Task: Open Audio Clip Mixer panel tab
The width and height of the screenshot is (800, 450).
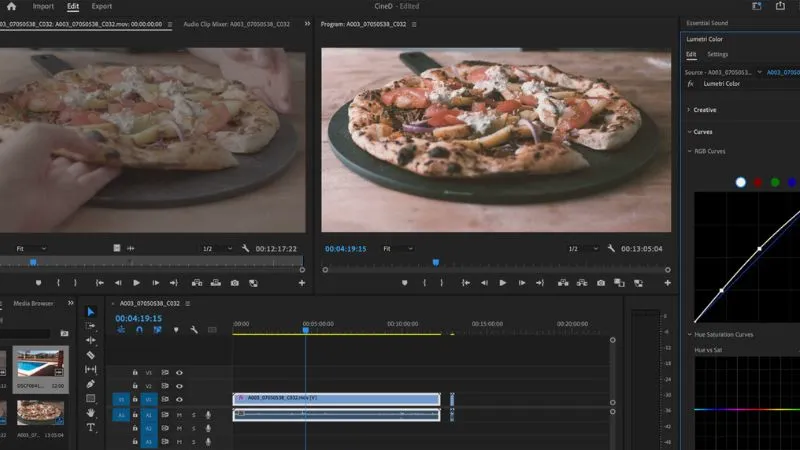Action: point(236,24)
